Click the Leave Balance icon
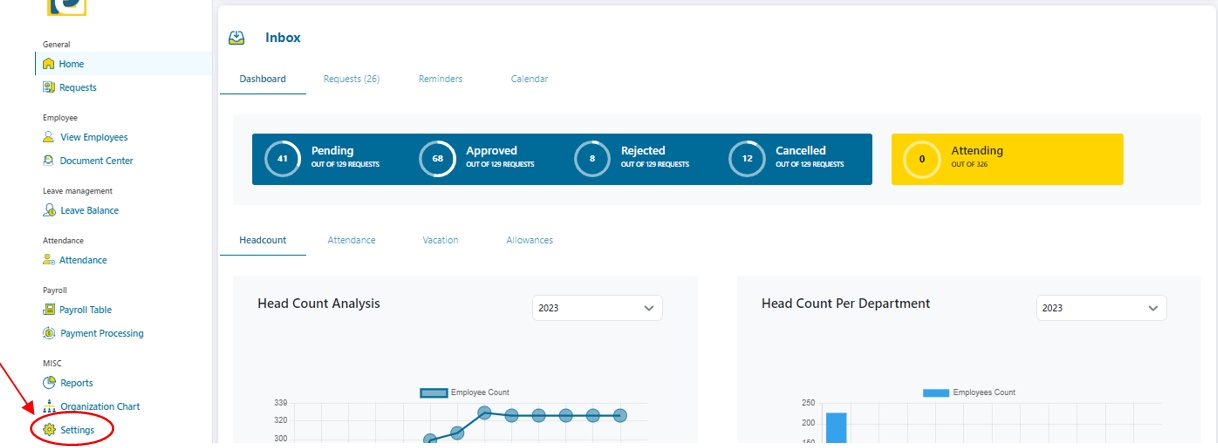Viewport: 1218px width, 448px height. 49,211
